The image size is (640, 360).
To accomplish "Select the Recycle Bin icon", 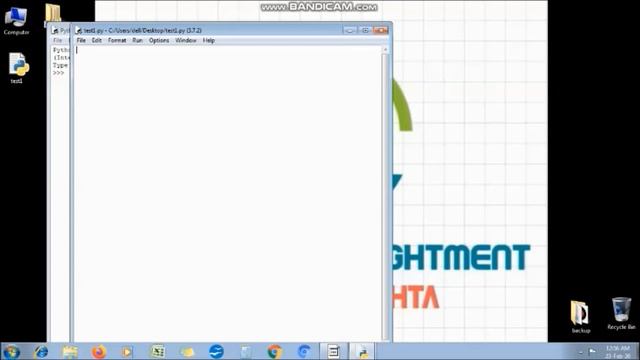I will click(x=621, y=313).
